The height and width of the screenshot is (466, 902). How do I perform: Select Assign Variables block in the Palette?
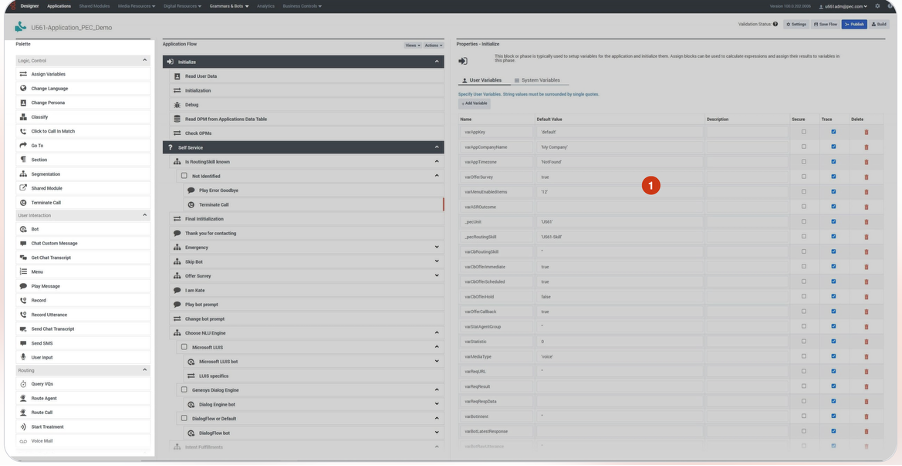[83, 74]
